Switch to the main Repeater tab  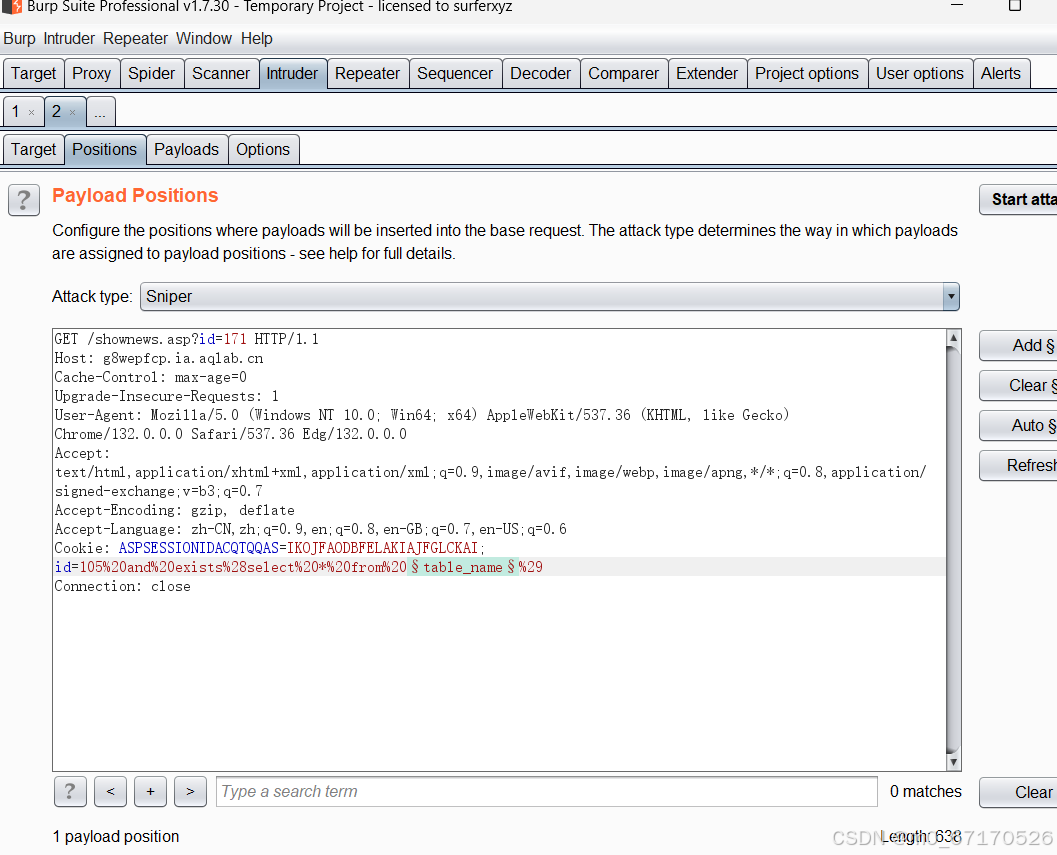point(367,73)
